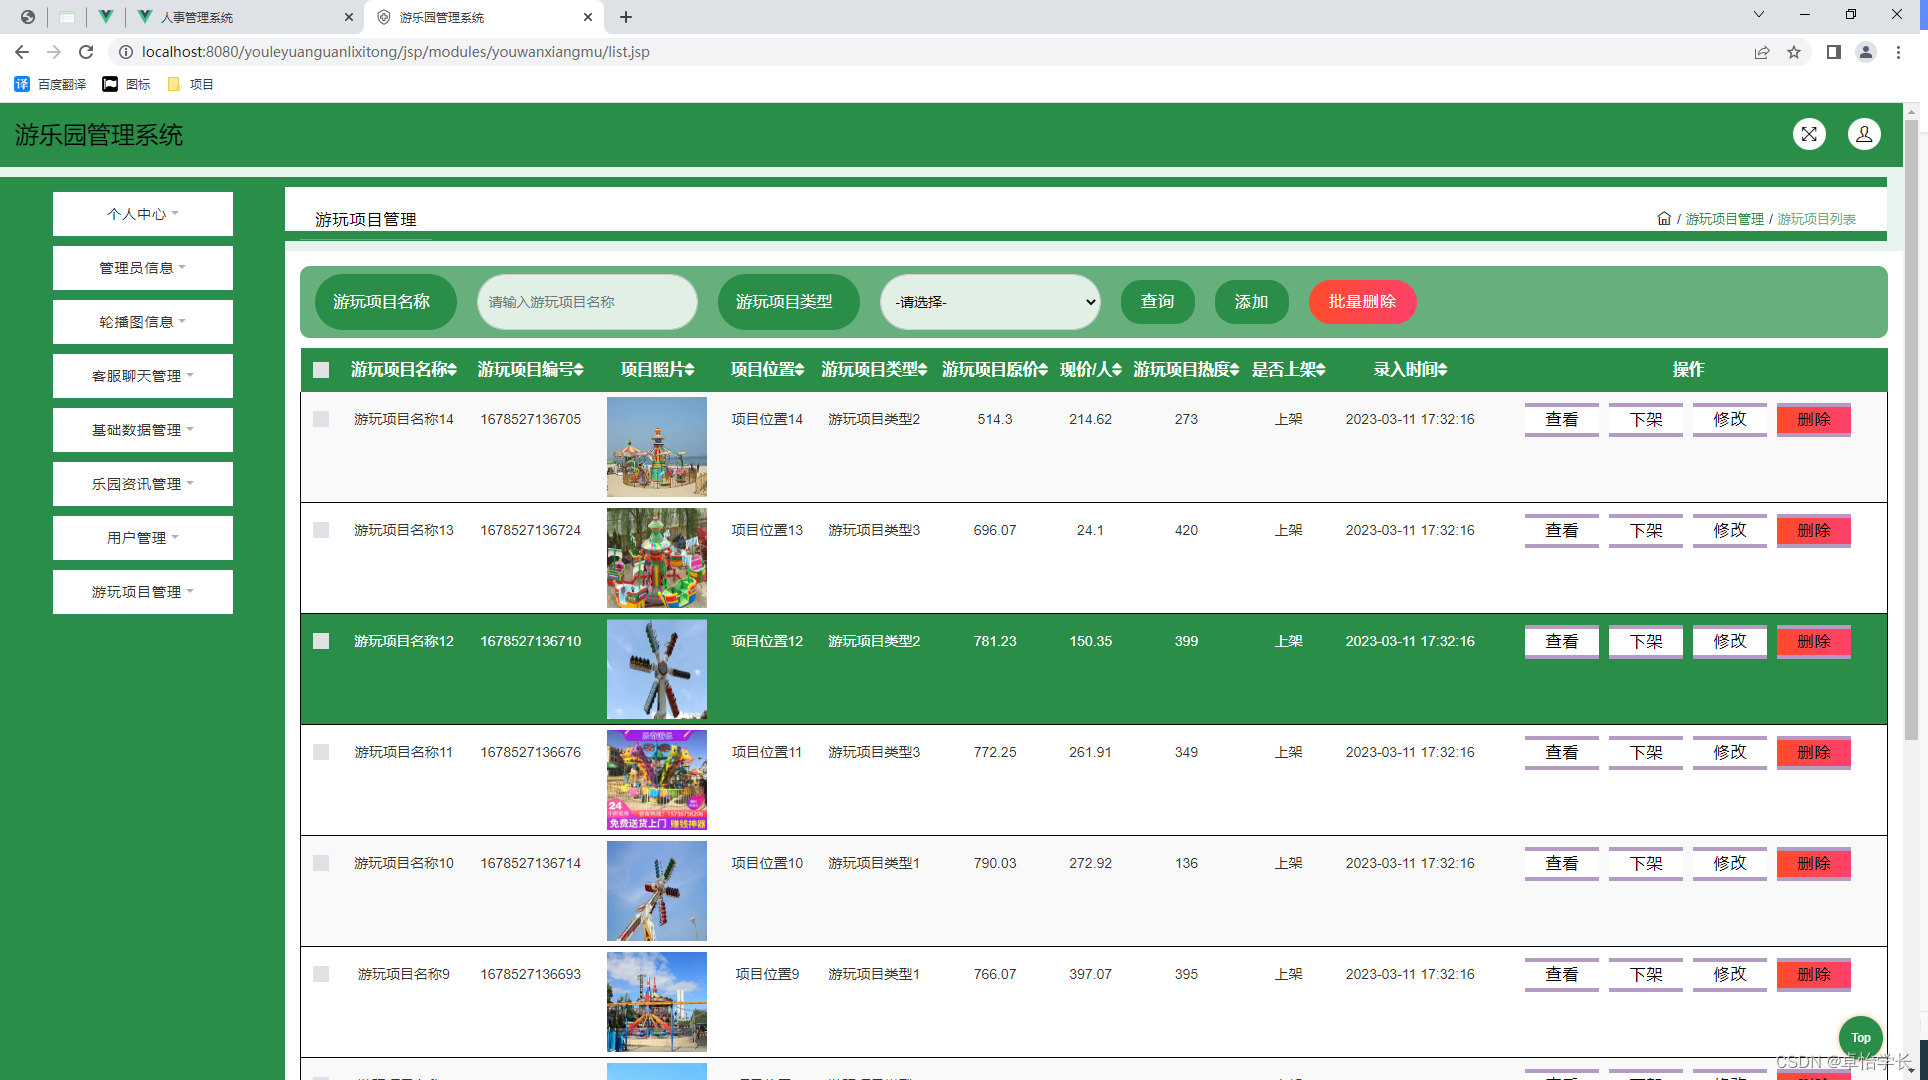Open the 游玩项目类型 请选择 dropdown
1928x1080 pixels.
point(990,302)
